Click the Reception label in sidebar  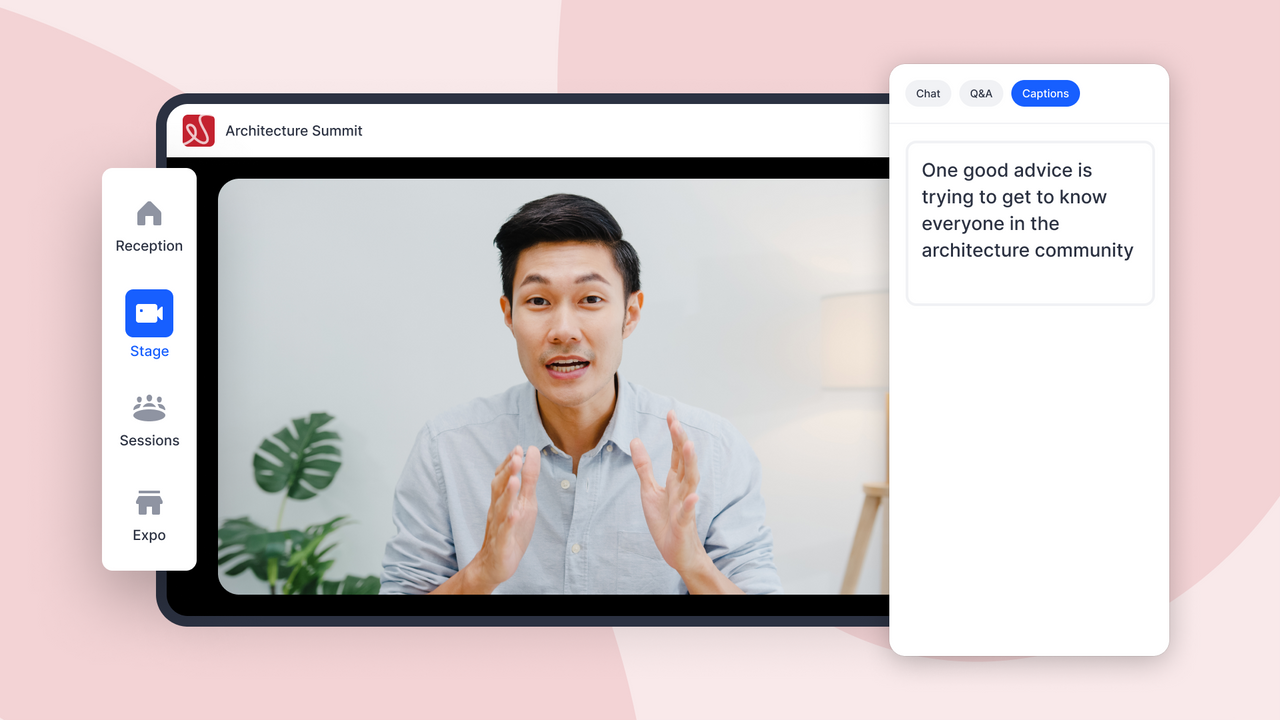tap(149, 246)
